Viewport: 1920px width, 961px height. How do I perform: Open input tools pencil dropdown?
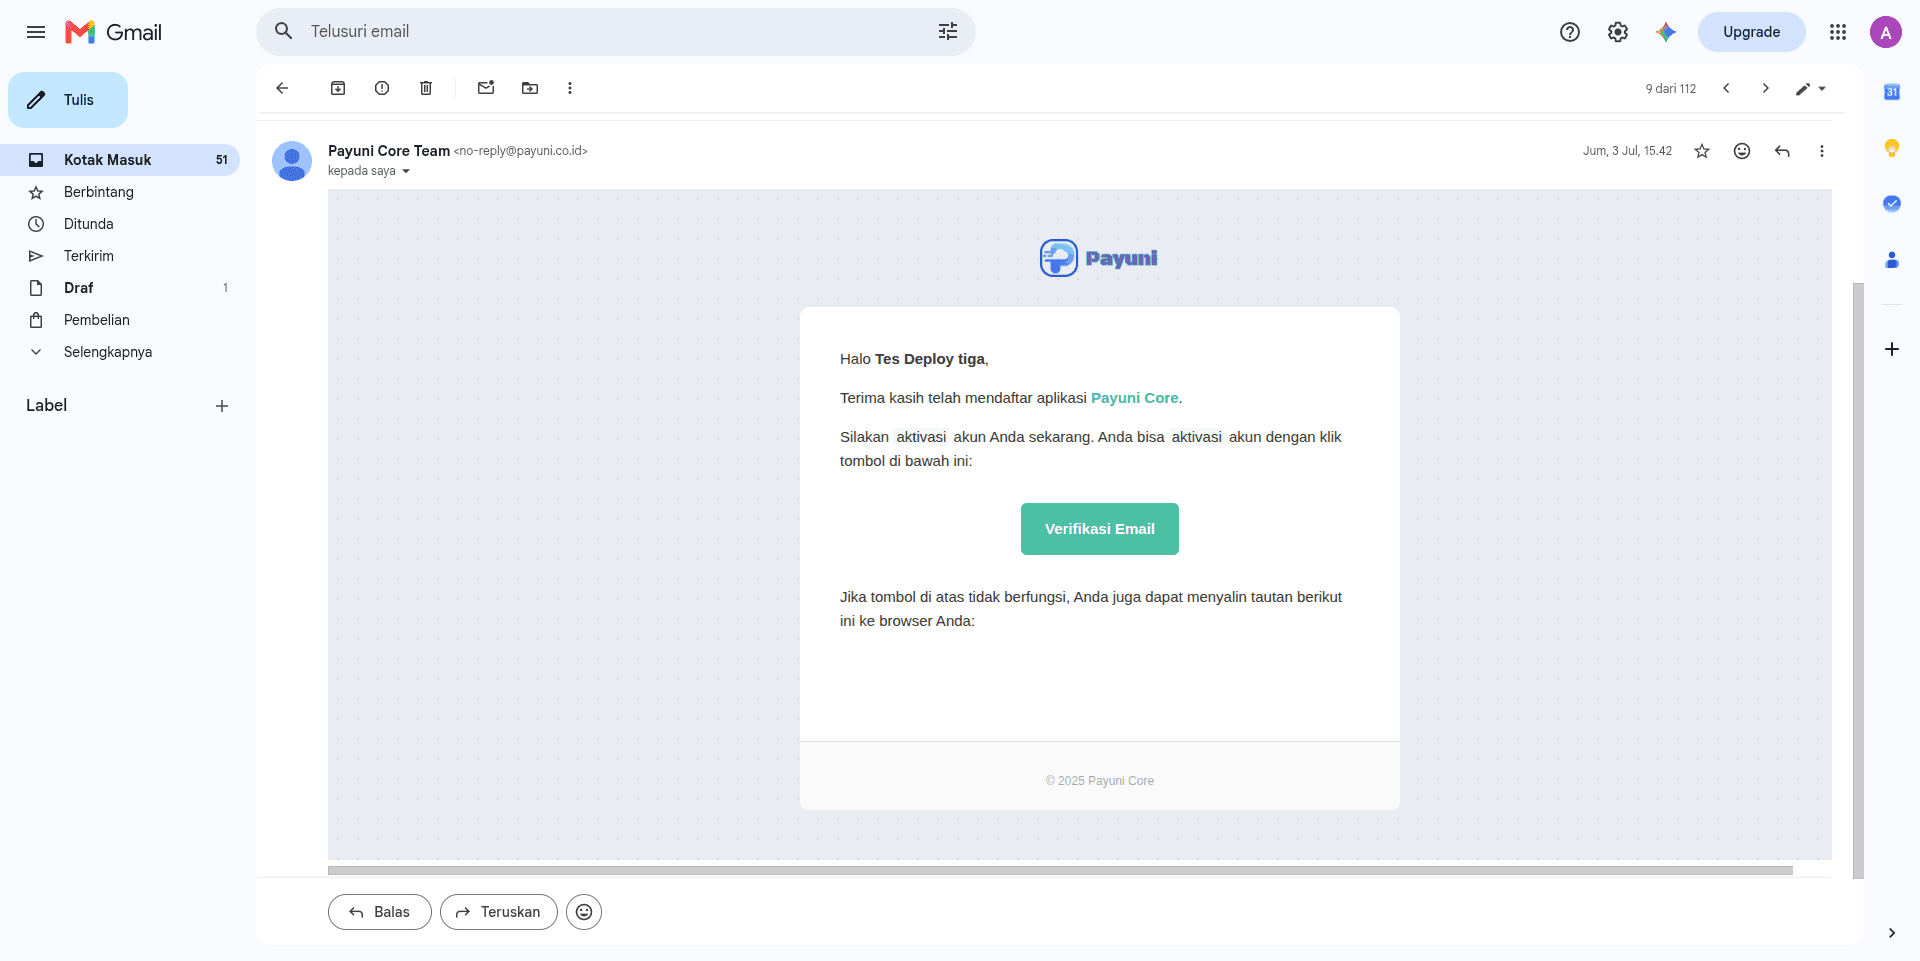coord(1811,89)
